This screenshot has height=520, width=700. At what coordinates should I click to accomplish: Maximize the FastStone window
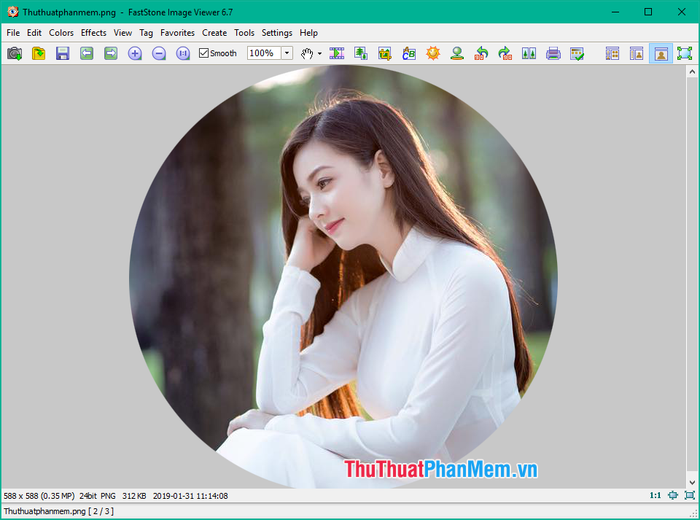[x=648, y=12]
